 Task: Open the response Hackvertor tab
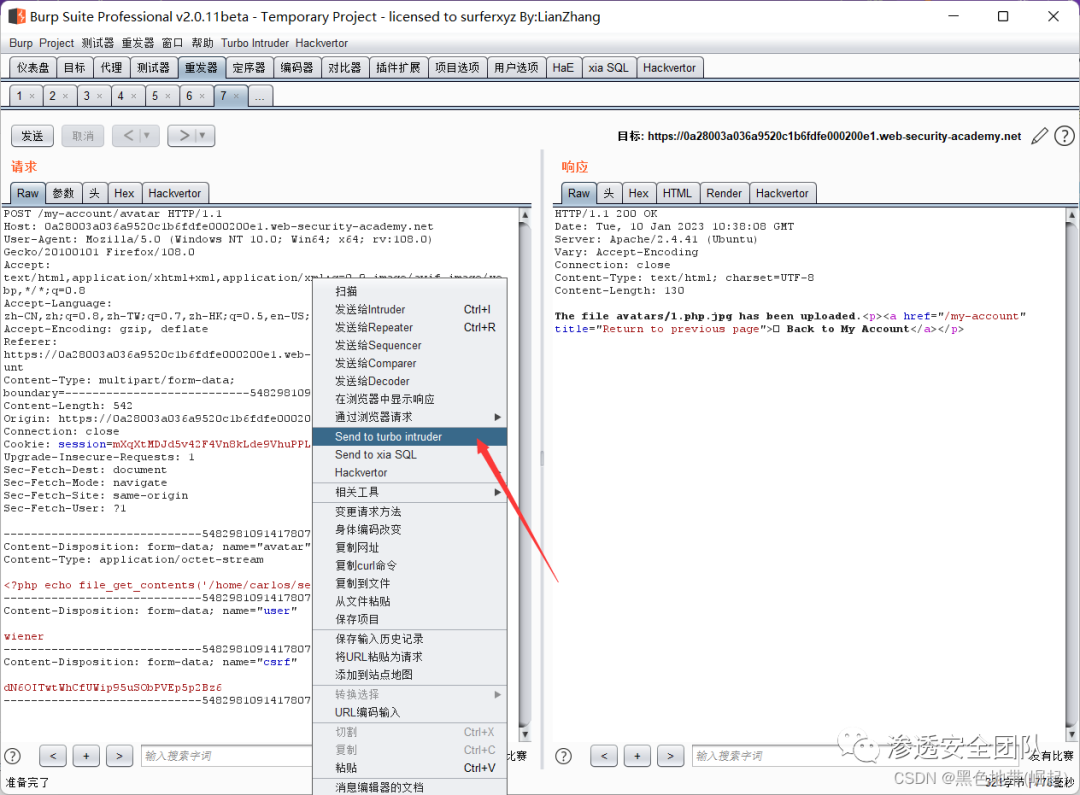point(782,194)
